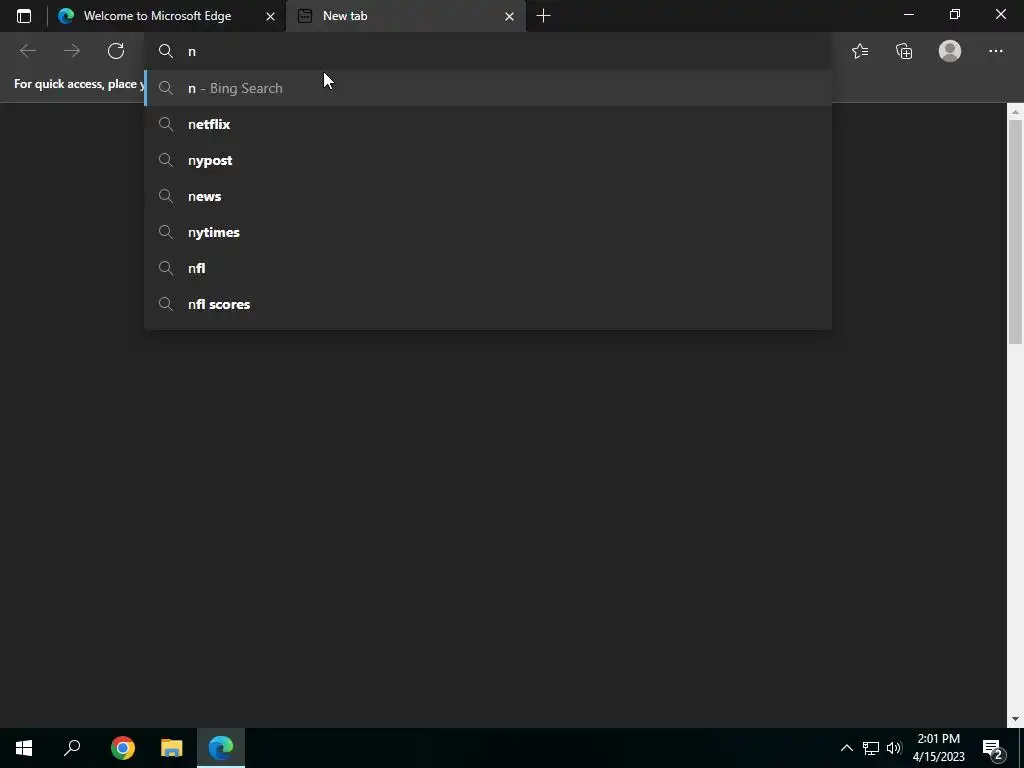The image size is (1024, 768).
Task: Open the profile avatar
Action: 950,51
